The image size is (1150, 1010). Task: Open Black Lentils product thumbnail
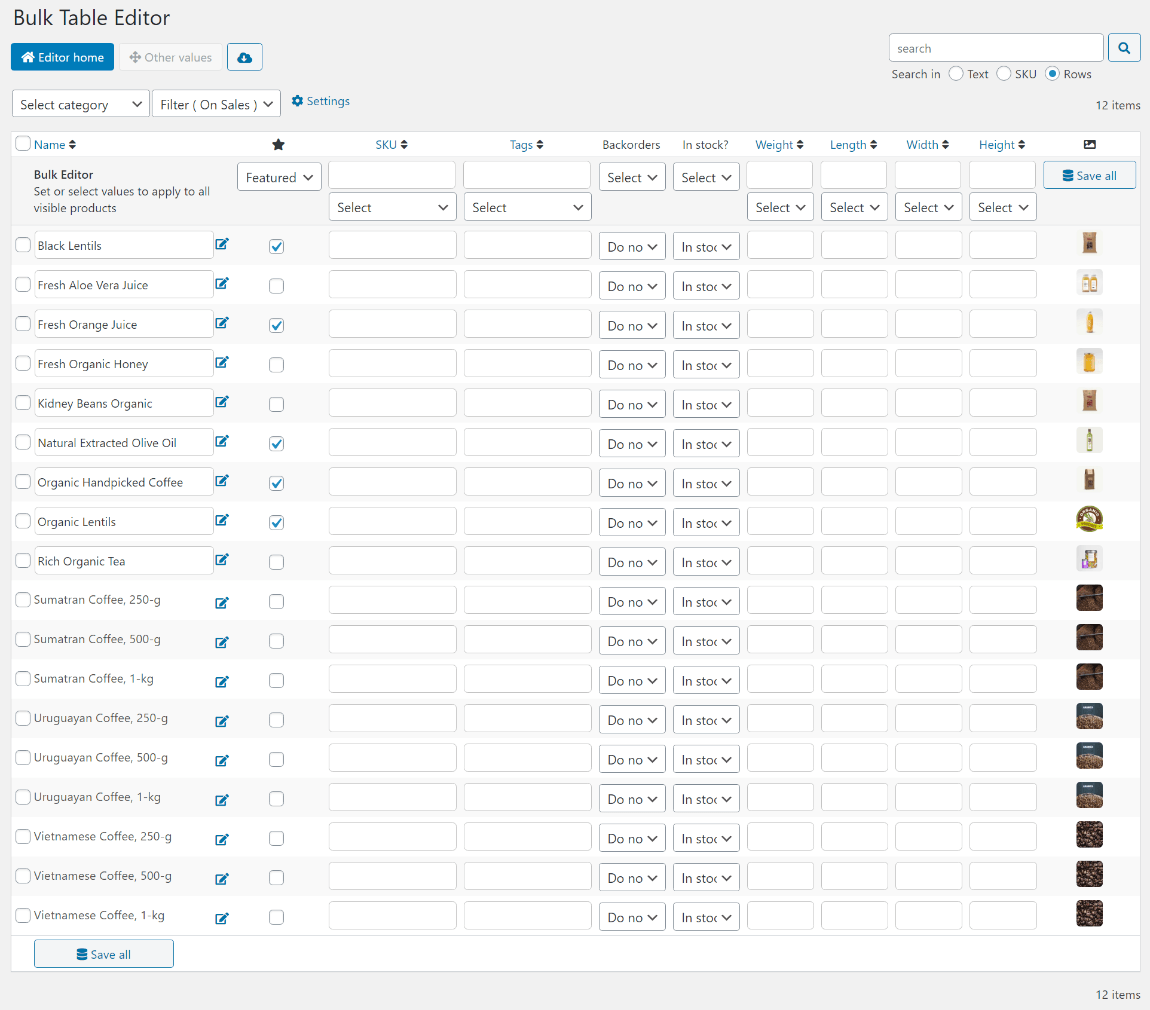(1090, 243)
